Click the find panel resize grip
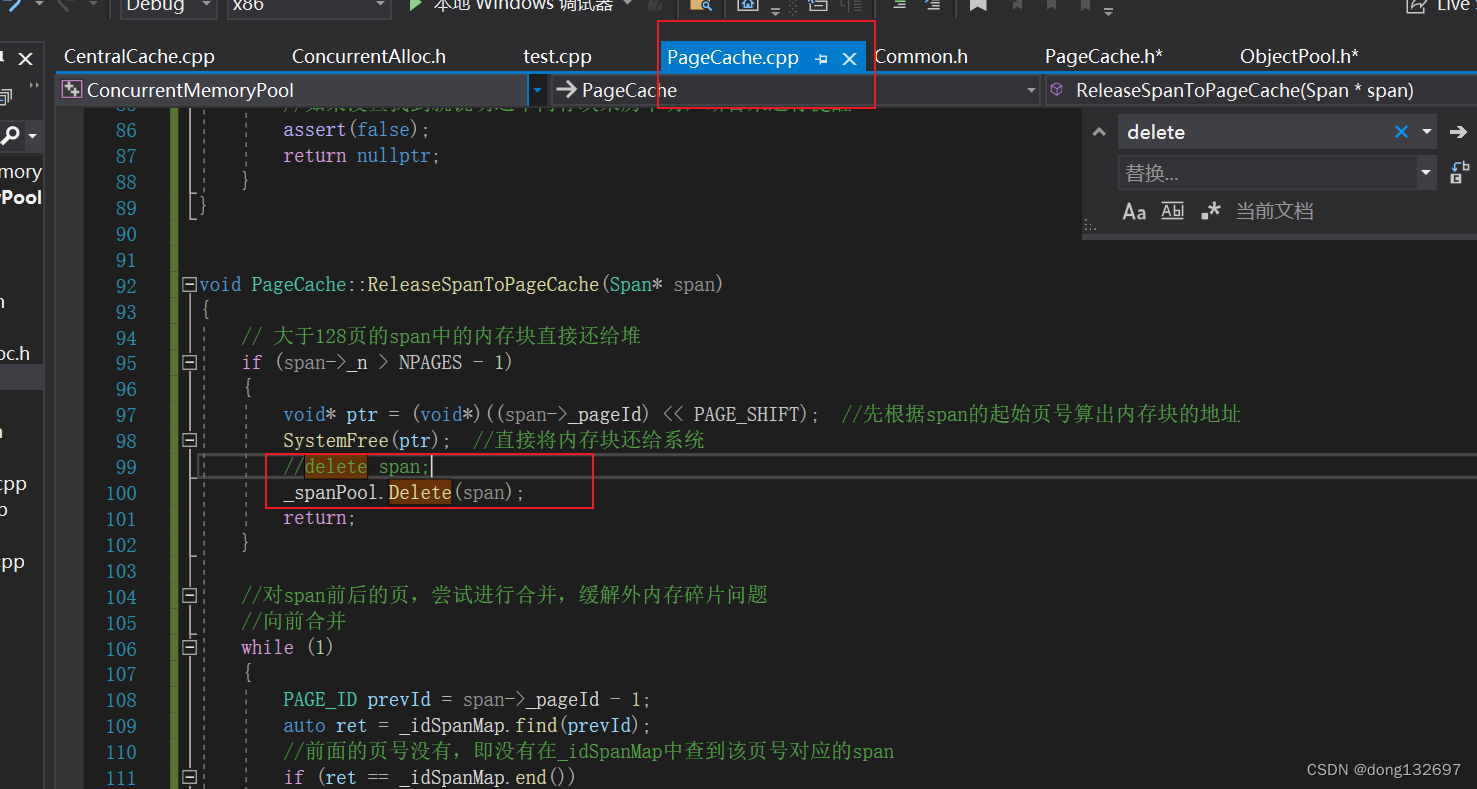 point(1090,227)
